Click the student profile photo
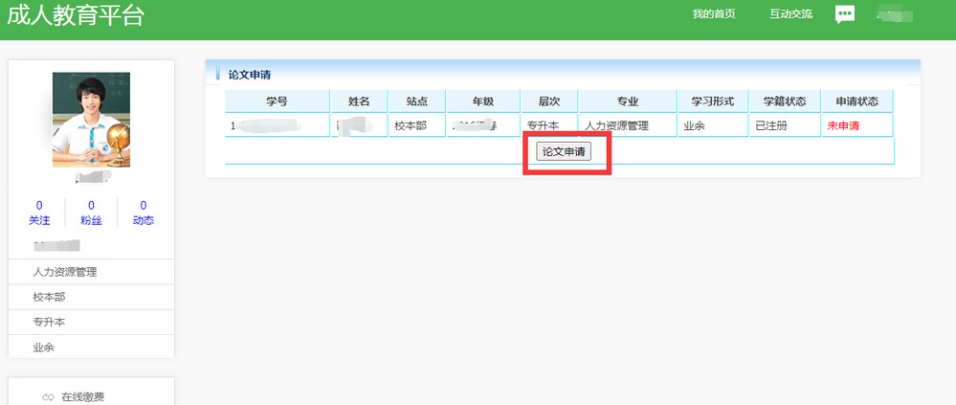Viewport: 956px width, 405px height. 91,119
